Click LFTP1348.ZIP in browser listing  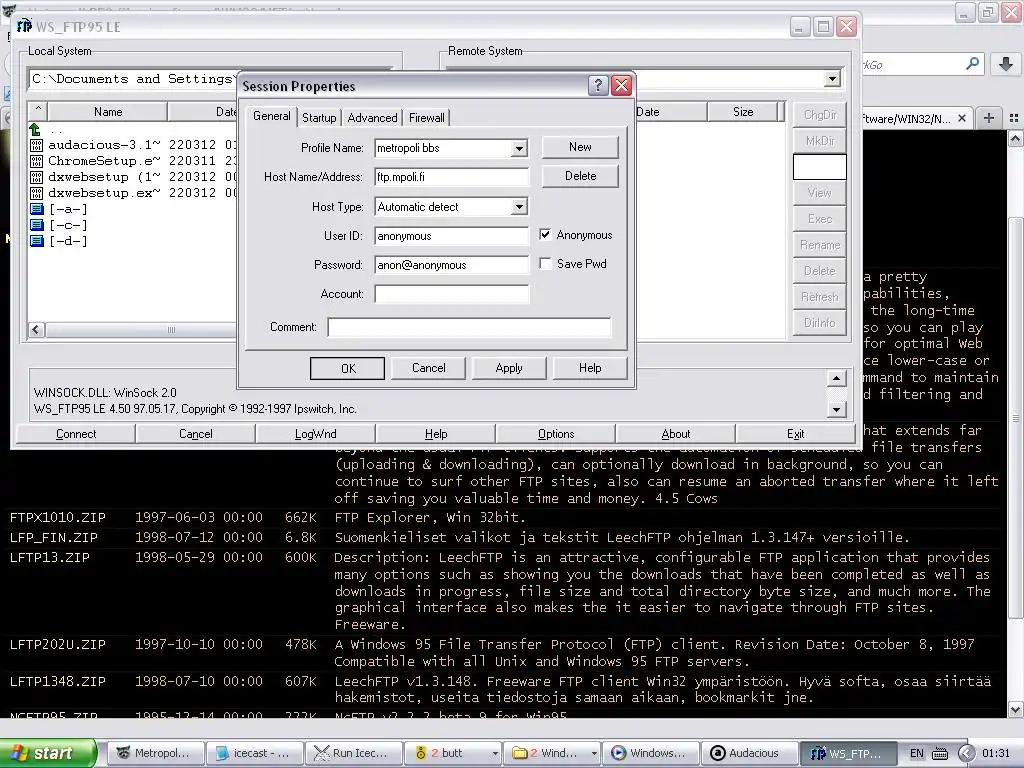click(x=57, y=681)
